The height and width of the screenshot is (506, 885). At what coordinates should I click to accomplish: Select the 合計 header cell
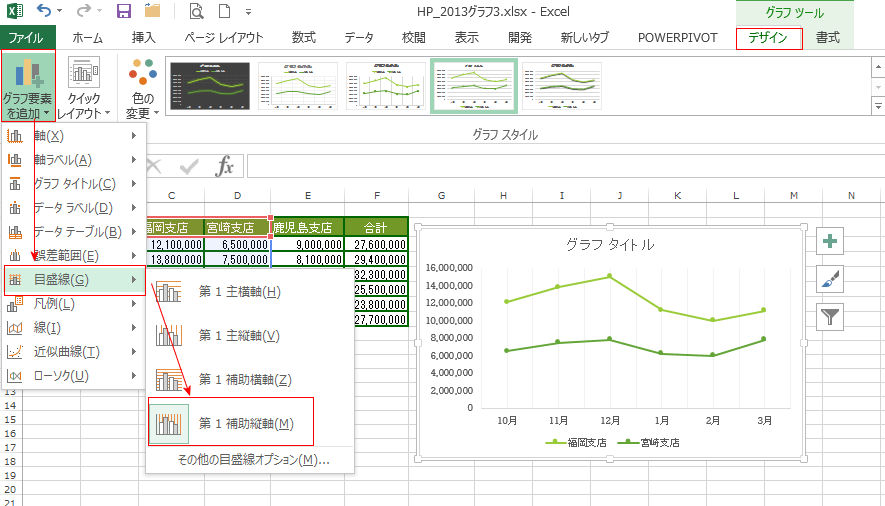[376, 227]
